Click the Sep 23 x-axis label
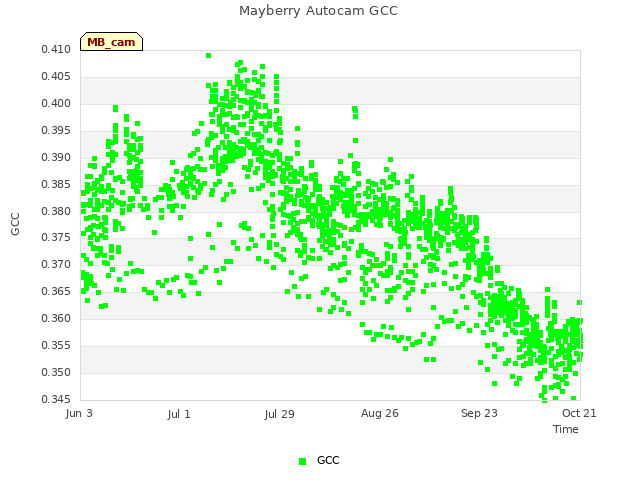 480,413
